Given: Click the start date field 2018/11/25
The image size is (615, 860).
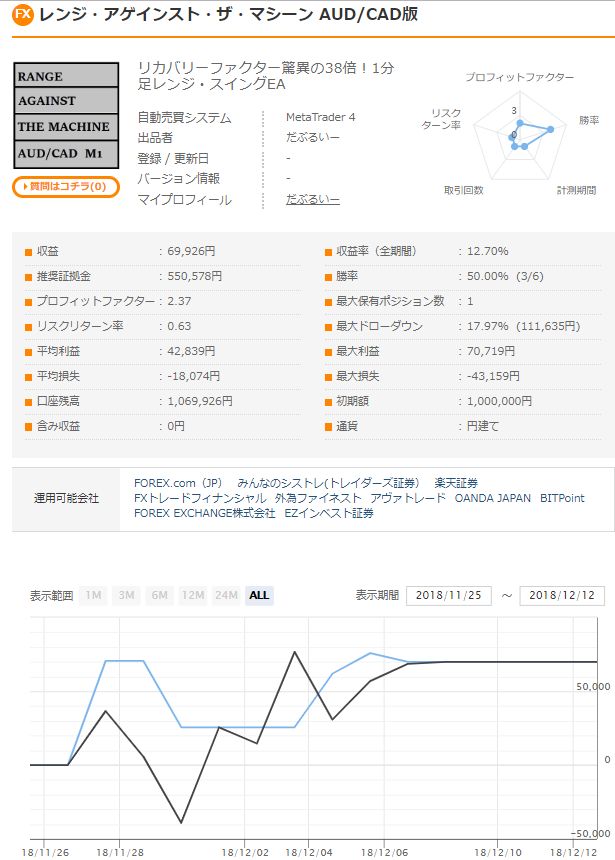Looking at the screenshot, I should click(x=449, y=596).
